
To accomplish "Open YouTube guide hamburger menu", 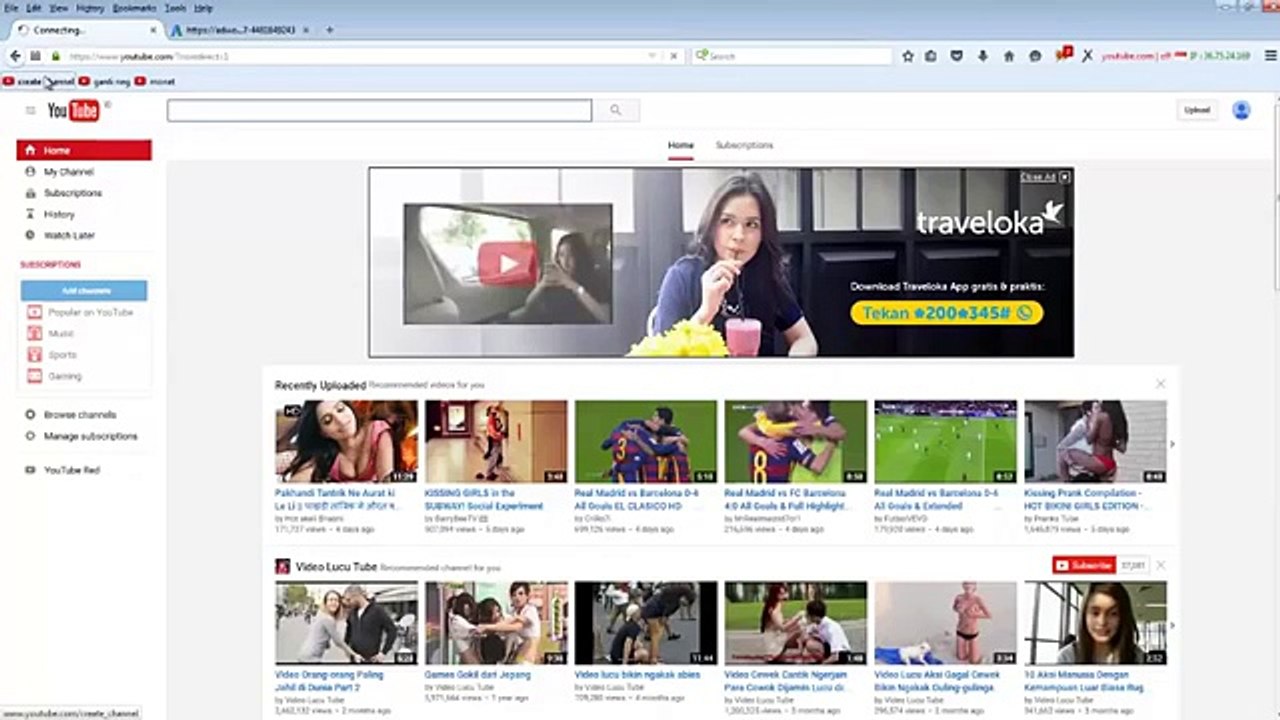I will (x=31, y=110).
